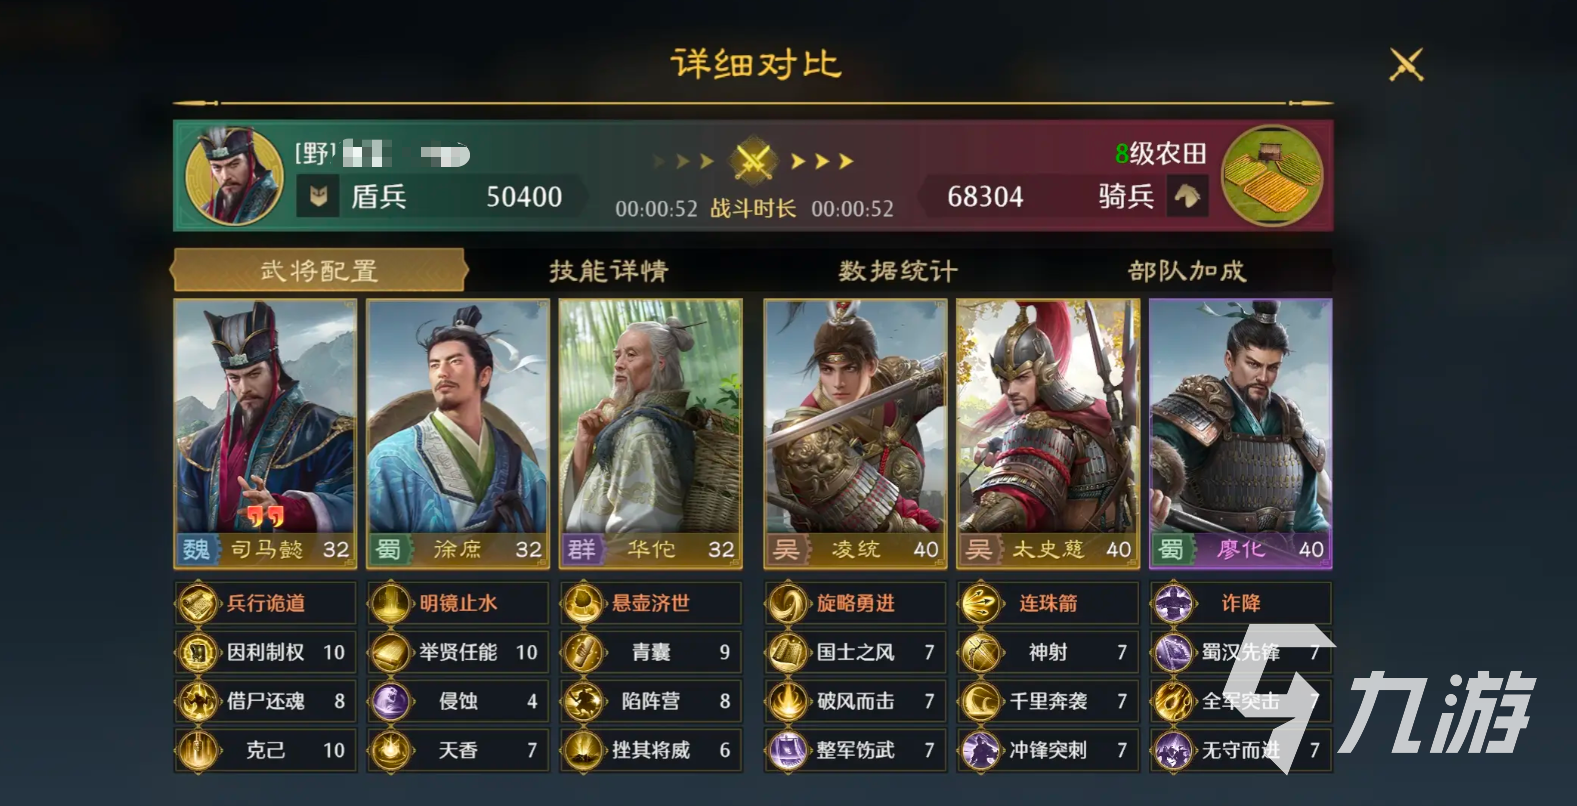Tap the 因利制权 skill button
1577x806 pixels.
click(x=265, y=652)
